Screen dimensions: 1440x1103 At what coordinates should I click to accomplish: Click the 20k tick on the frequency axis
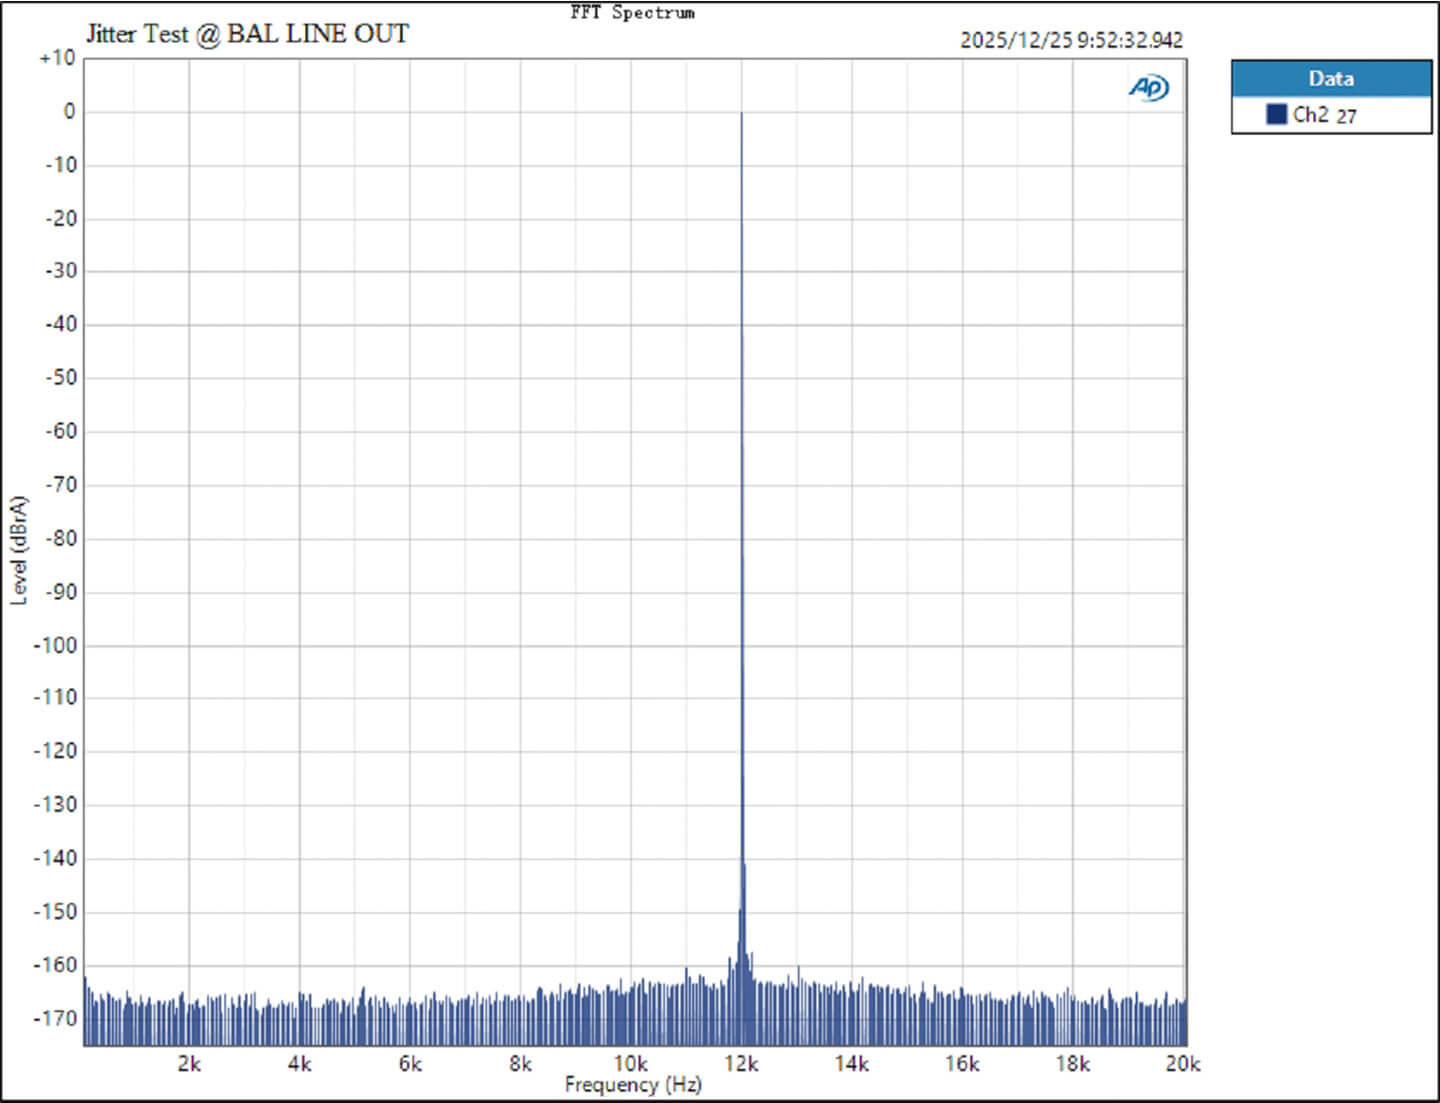(x=1183, y=1063)
